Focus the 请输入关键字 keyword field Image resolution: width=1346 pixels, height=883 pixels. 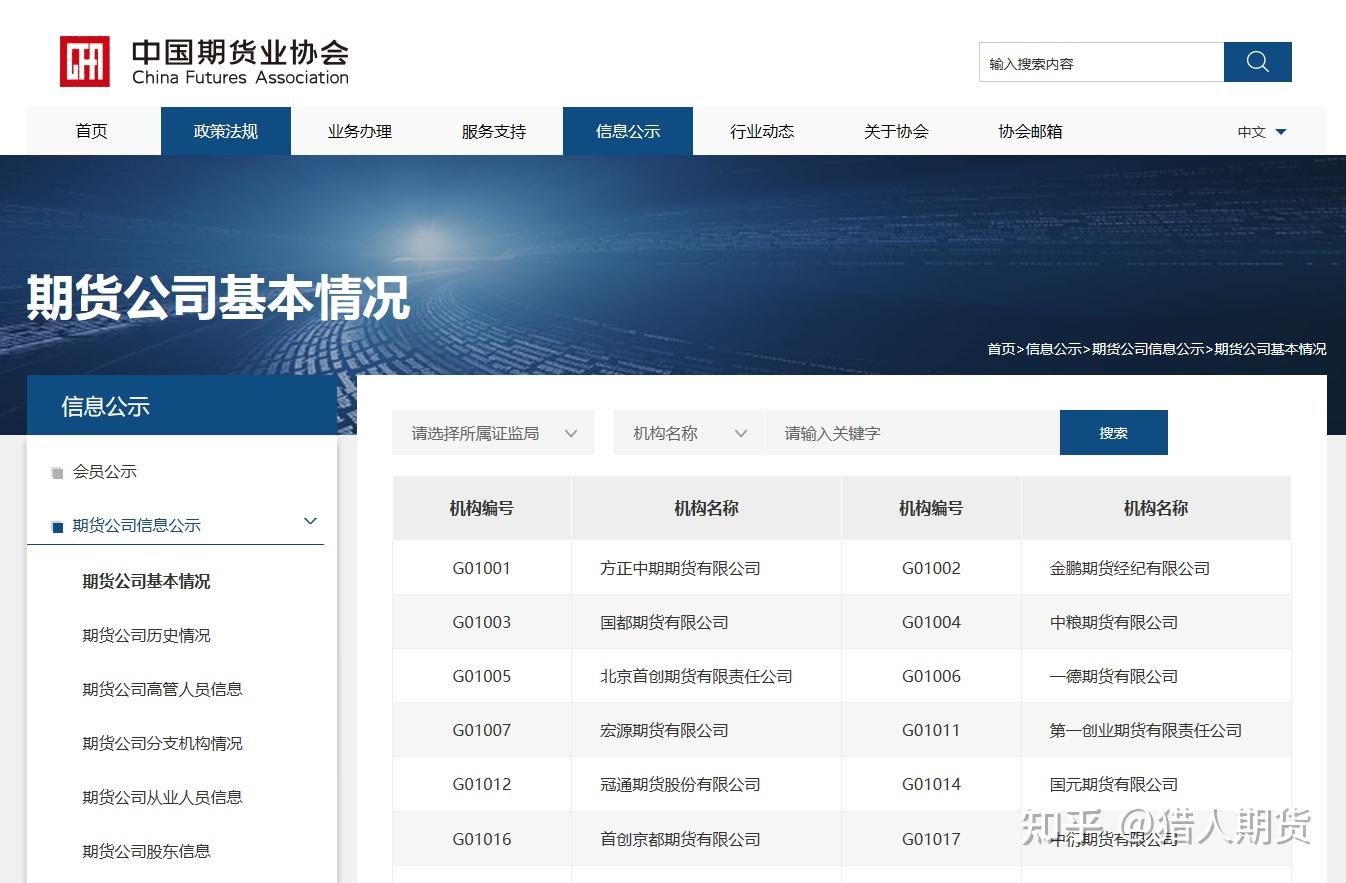tap(912, 433)
